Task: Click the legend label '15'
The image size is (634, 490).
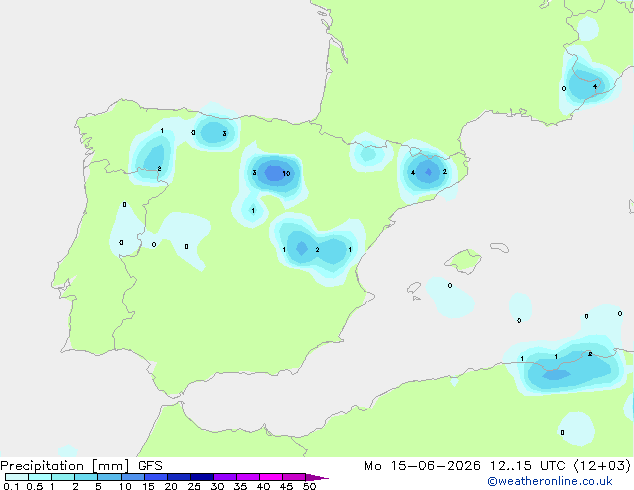Action: (148, 486)
